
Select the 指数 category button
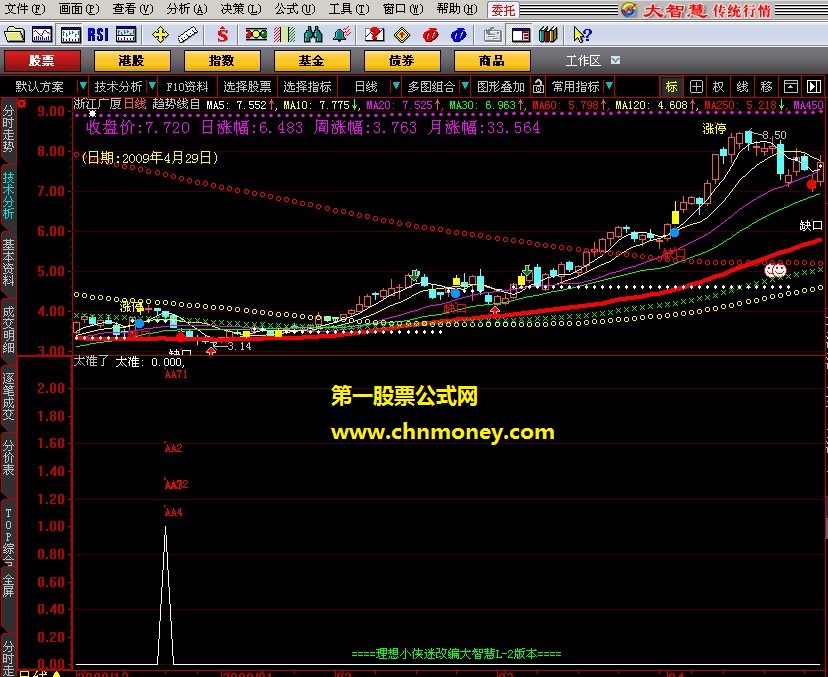click(x=222, y=61)
